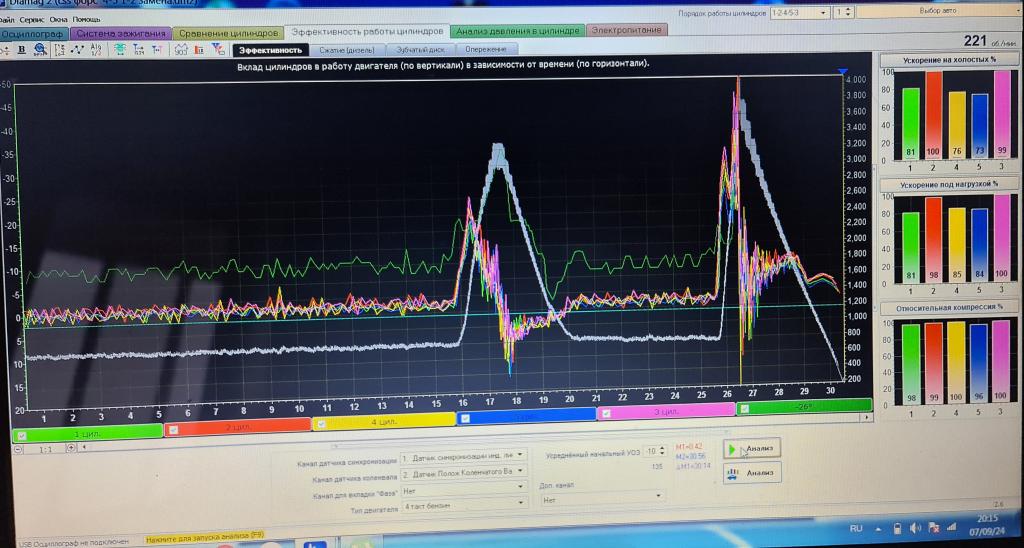Open Тип двигателя dropdown
1024x548 pixels.
(x=463, y=505)
